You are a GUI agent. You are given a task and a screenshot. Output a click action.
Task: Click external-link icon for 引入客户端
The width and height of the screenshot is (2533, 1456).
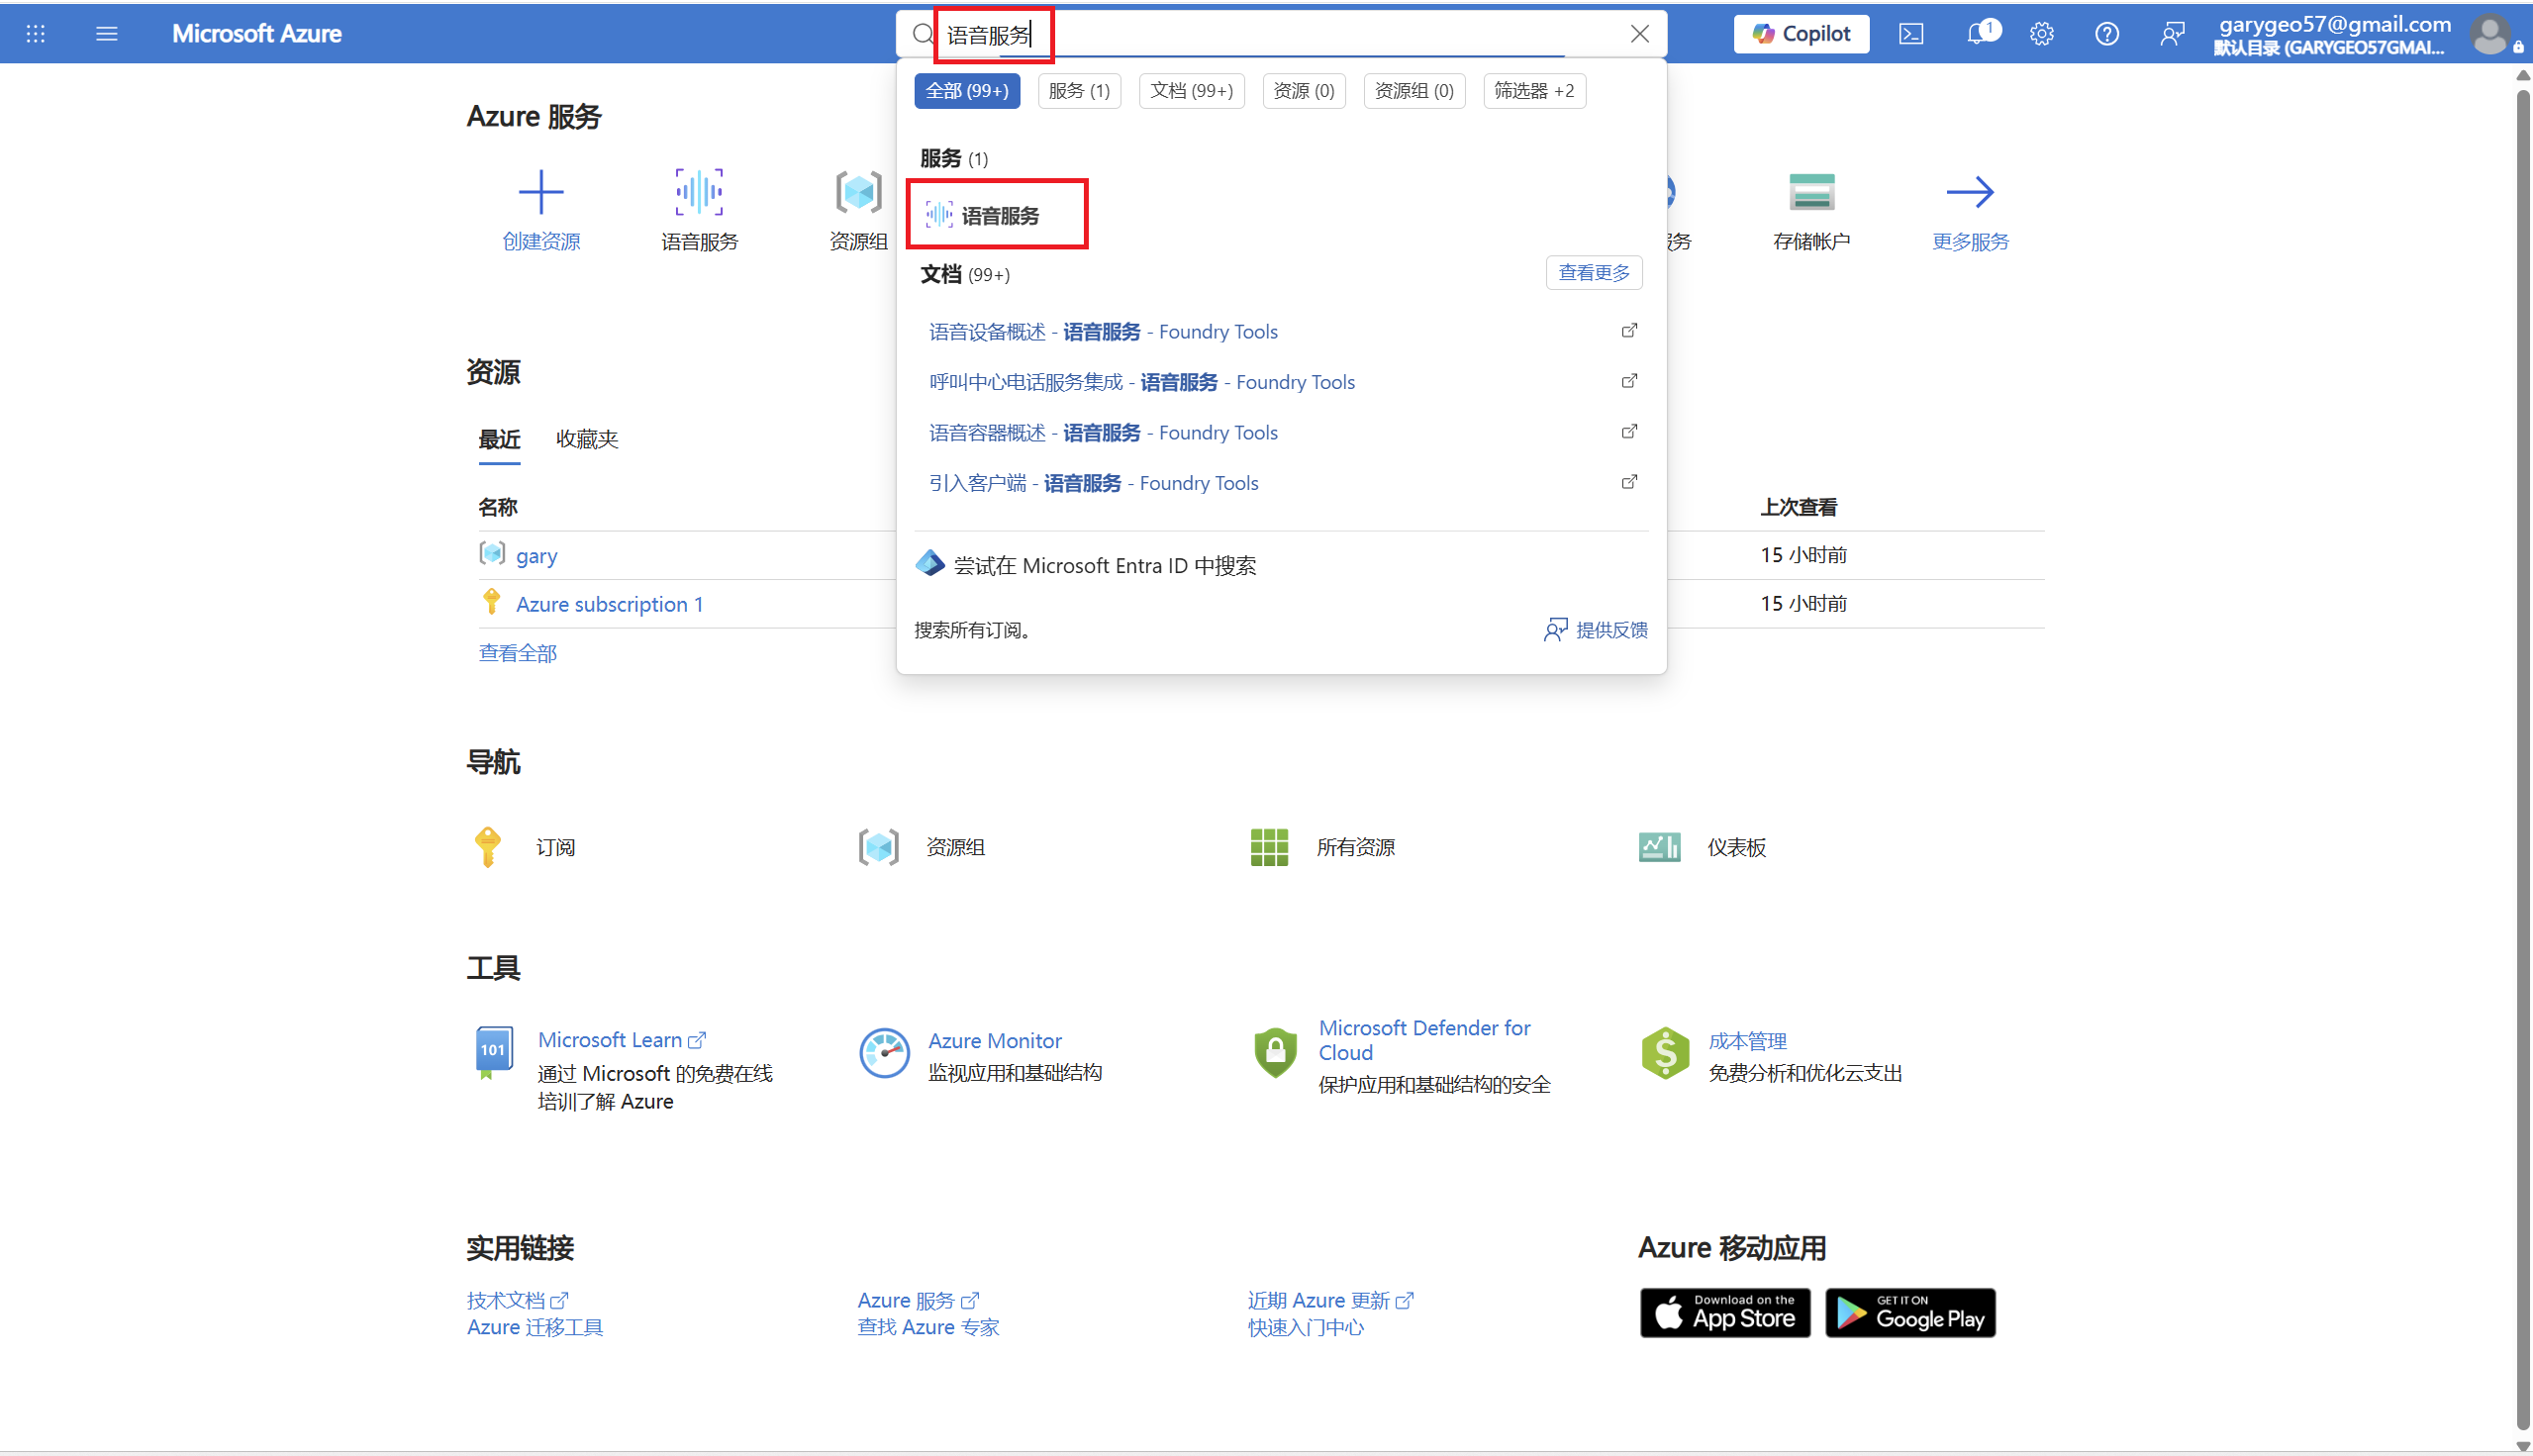click(x=1629, y=482)
